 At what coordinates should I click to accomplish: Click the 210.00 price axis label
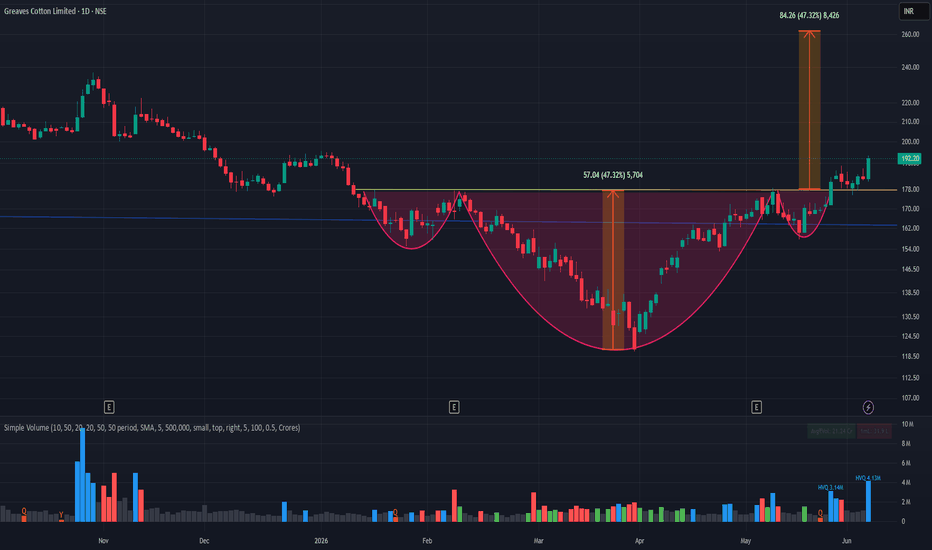(x=910, y=122)
